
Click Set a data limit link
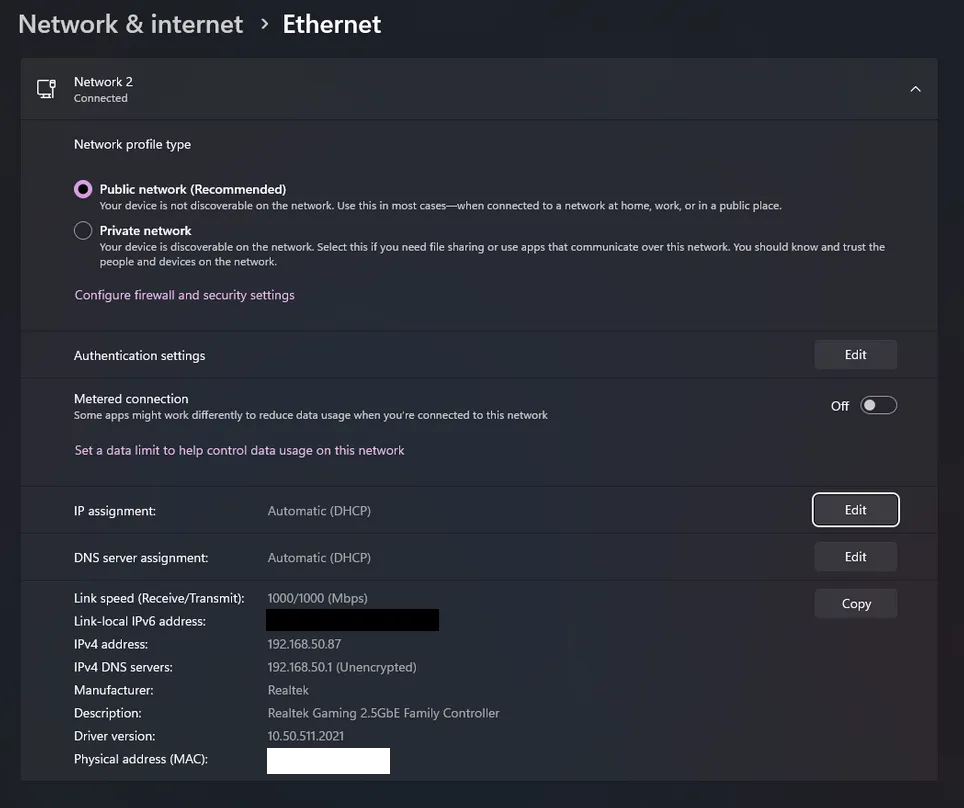[239, 450]
